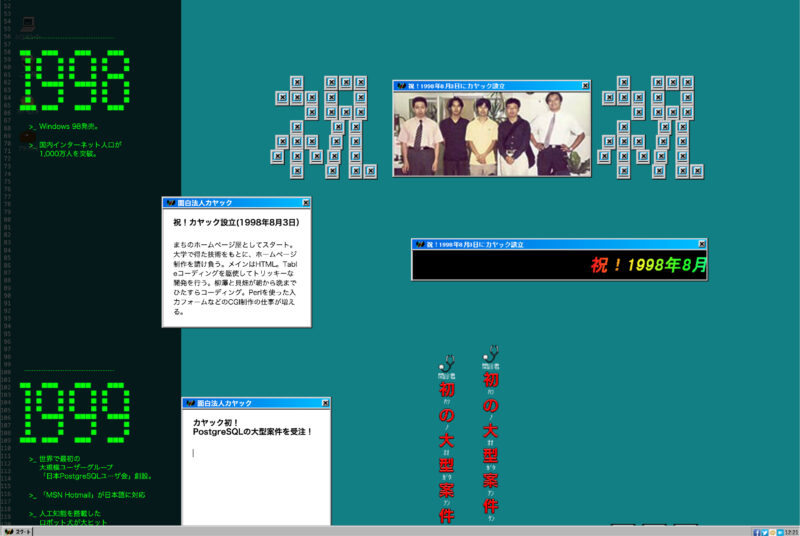Viewport: 800px width, 536px height.
Task: Click the Start button on the taskbar
Action: [x=18, y=530]
